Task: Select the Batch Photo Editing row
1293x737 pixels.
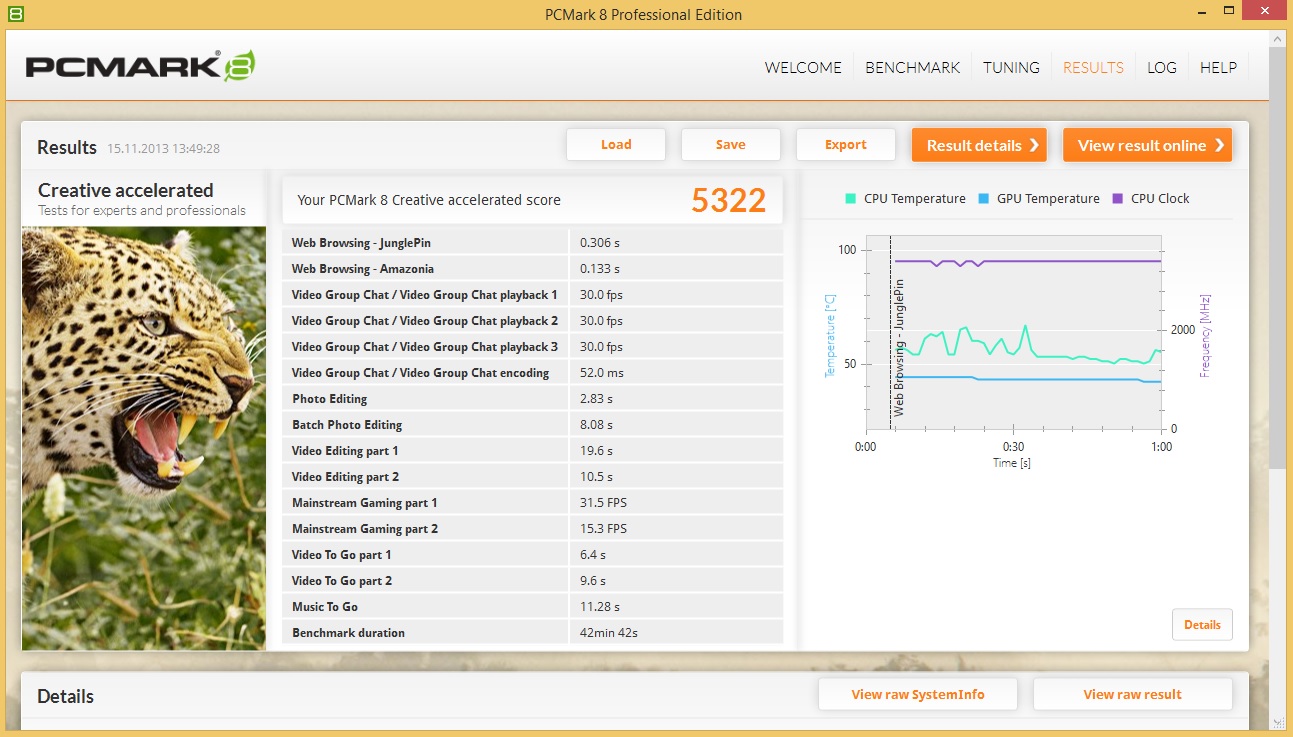Action: 532,424
